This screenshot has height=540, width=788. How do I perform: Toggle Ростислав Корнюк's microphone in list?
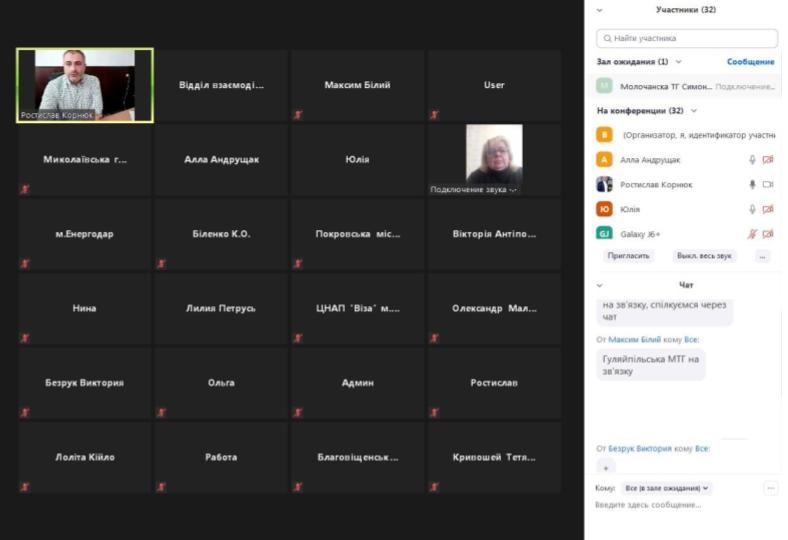752,185
